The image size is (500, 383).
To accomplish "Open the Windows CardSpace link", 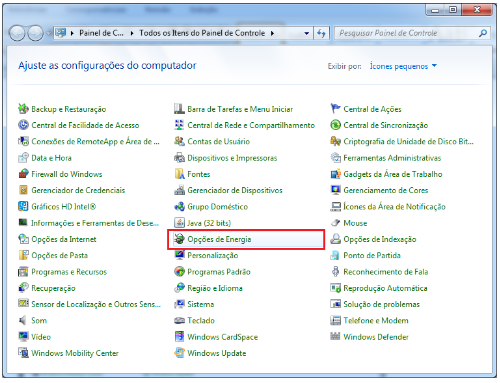I will tap(223, 337).
